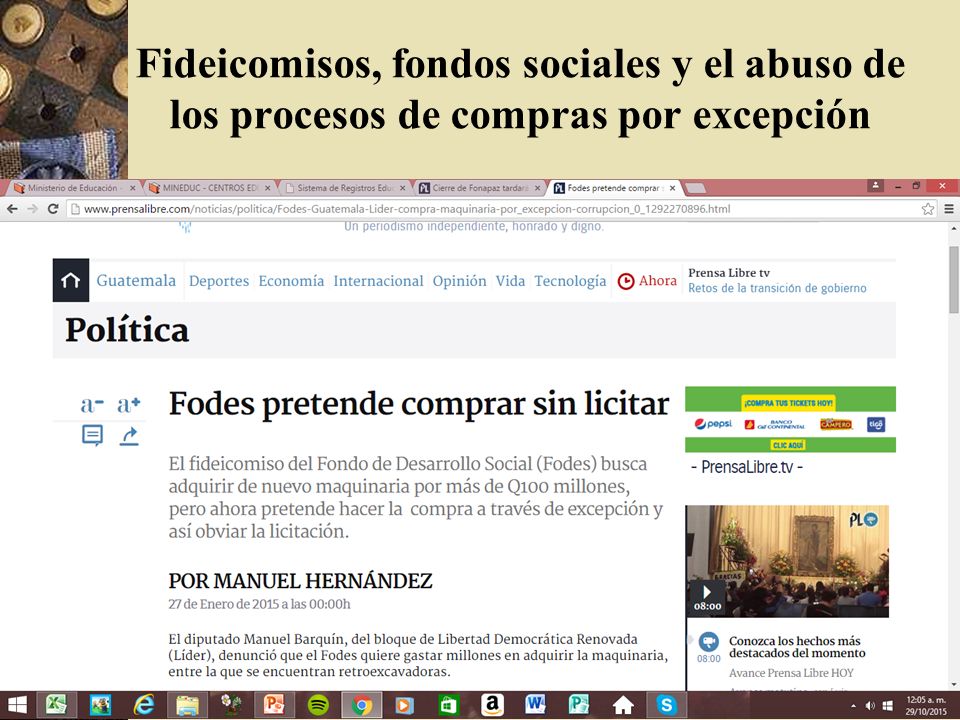Switch to PowerPoint in the taskbar

[x=274, y=705]
